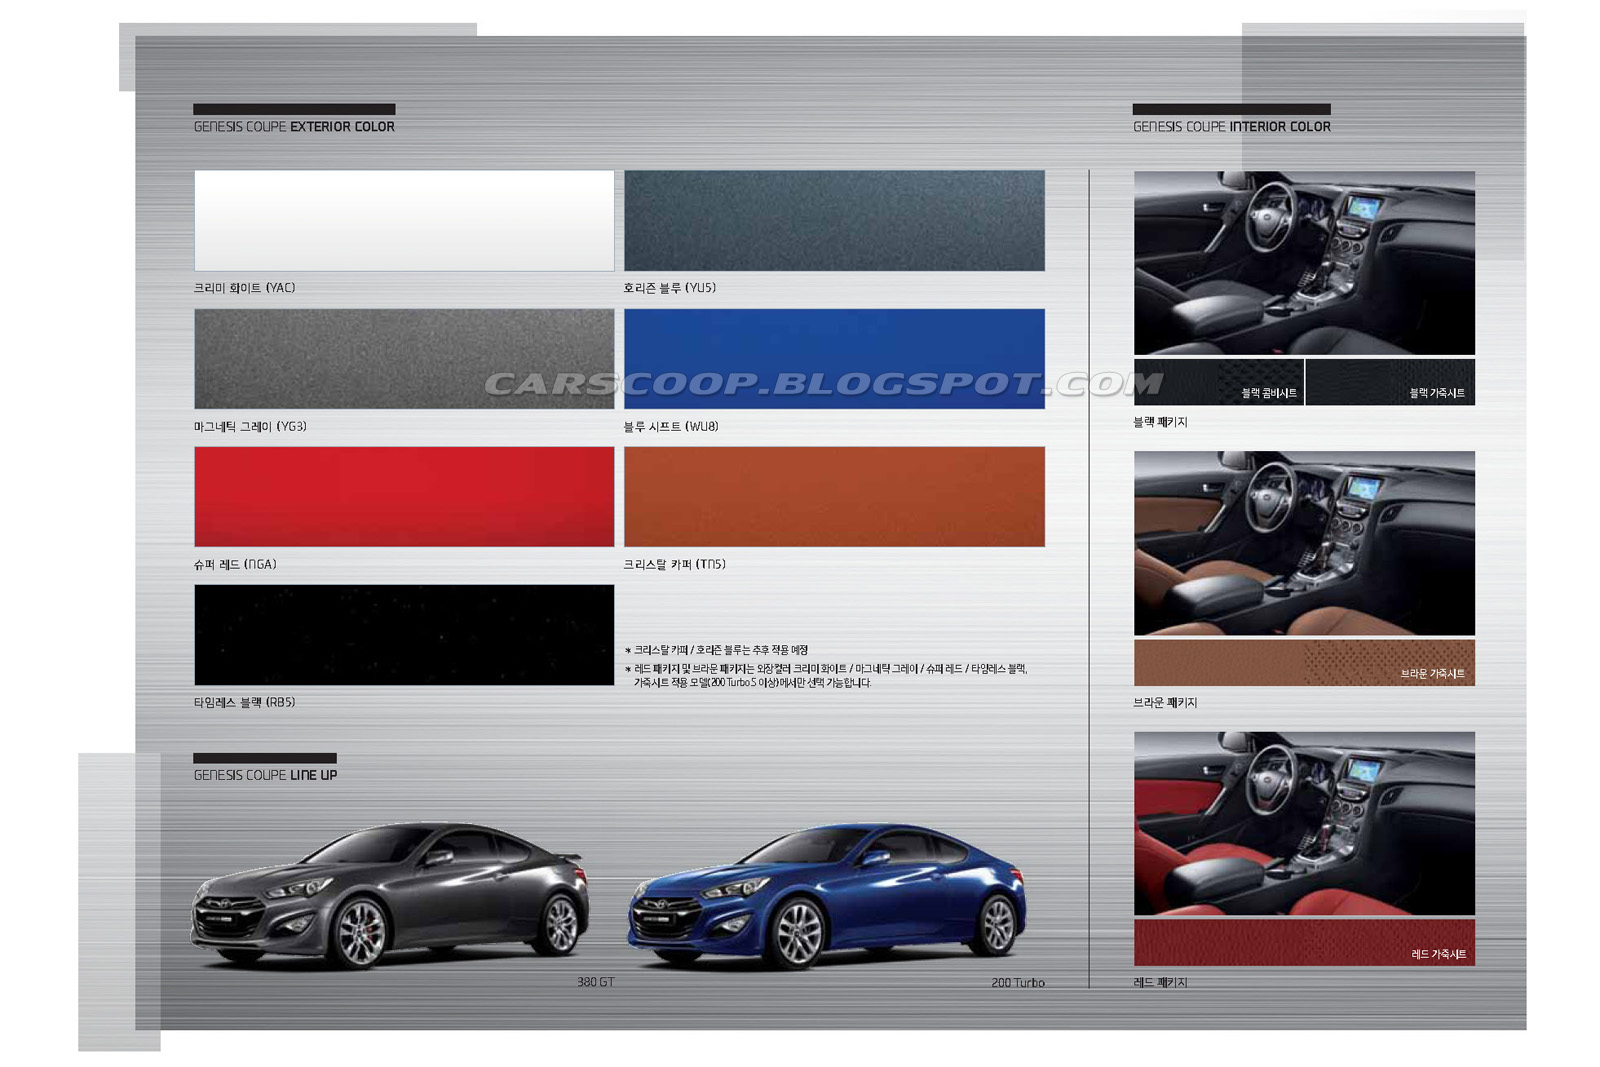Screen dimensions: 1600x1067
Task: Click the 브라운 패키지 caption
Action: [1165, 702]
